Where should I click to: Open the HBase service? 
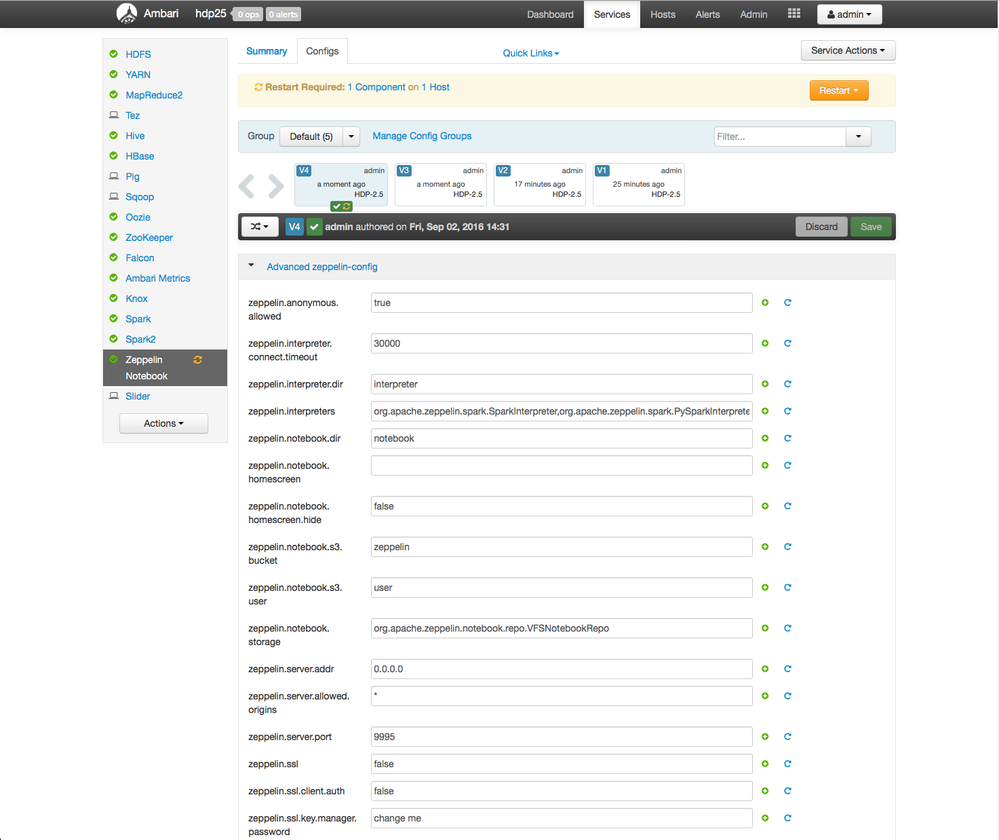point(140,156)
